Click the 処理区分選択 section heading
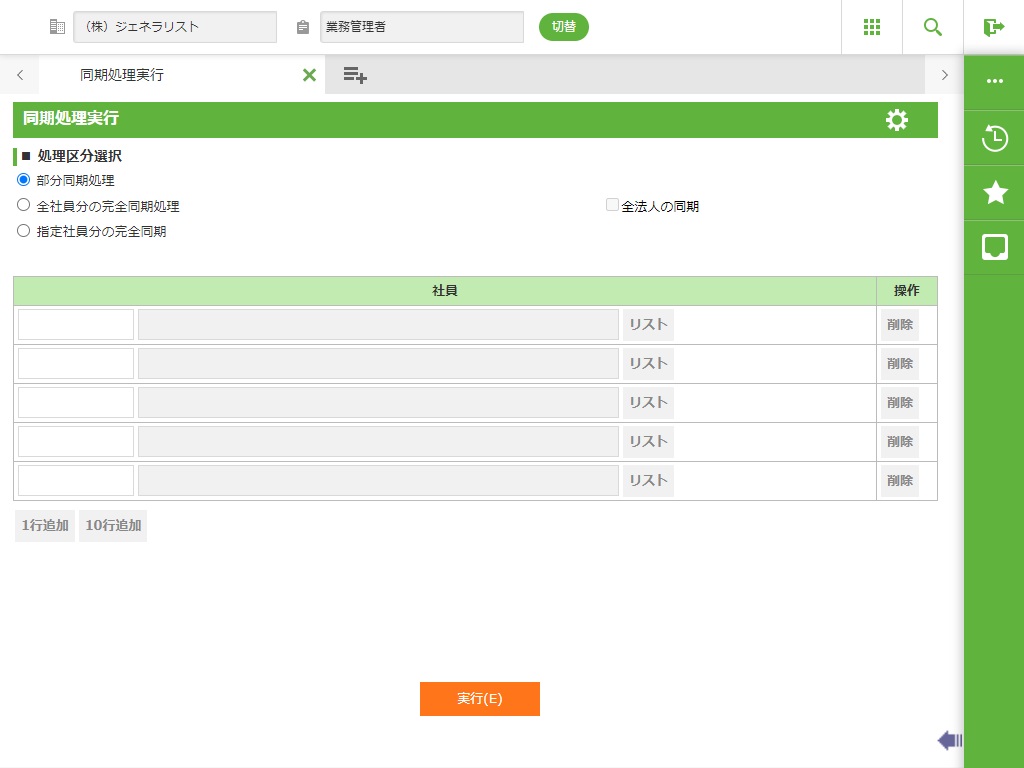Image resolution: width=1024 pixels, height=768 pixels. click(x=80, y=156)
